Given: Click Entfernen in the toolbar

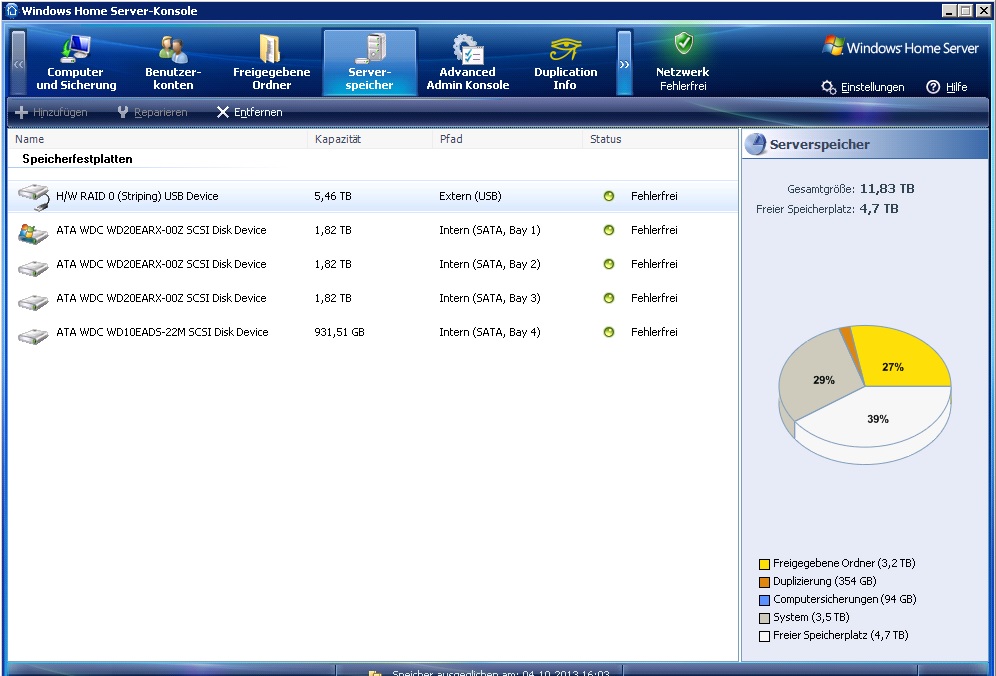Looking at the screenshot, I should point(250,112).
